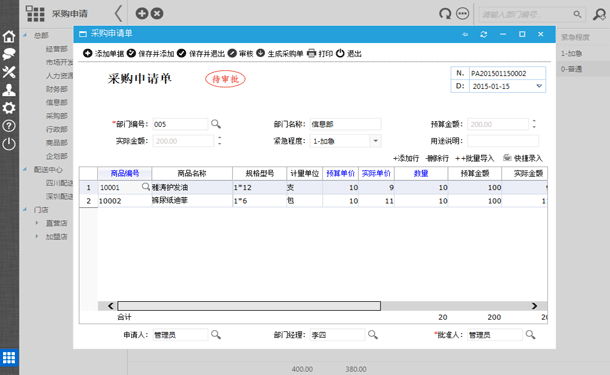Sort by the 商品编号 column header

(x=124, y=173)
